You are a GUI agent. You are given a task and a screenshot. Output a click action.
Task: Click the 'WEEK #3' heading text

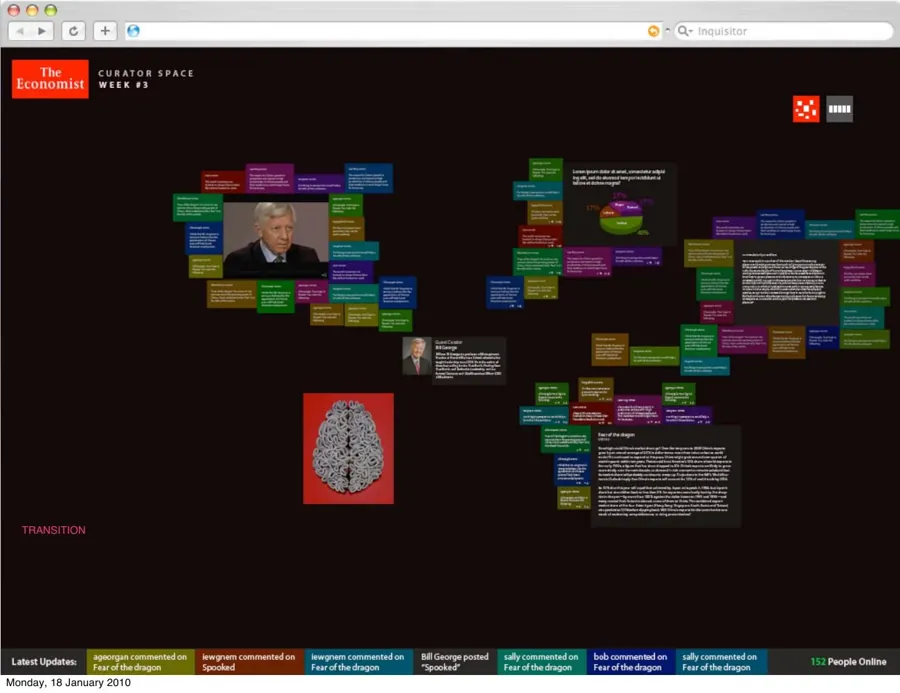[x=123, y=85]
